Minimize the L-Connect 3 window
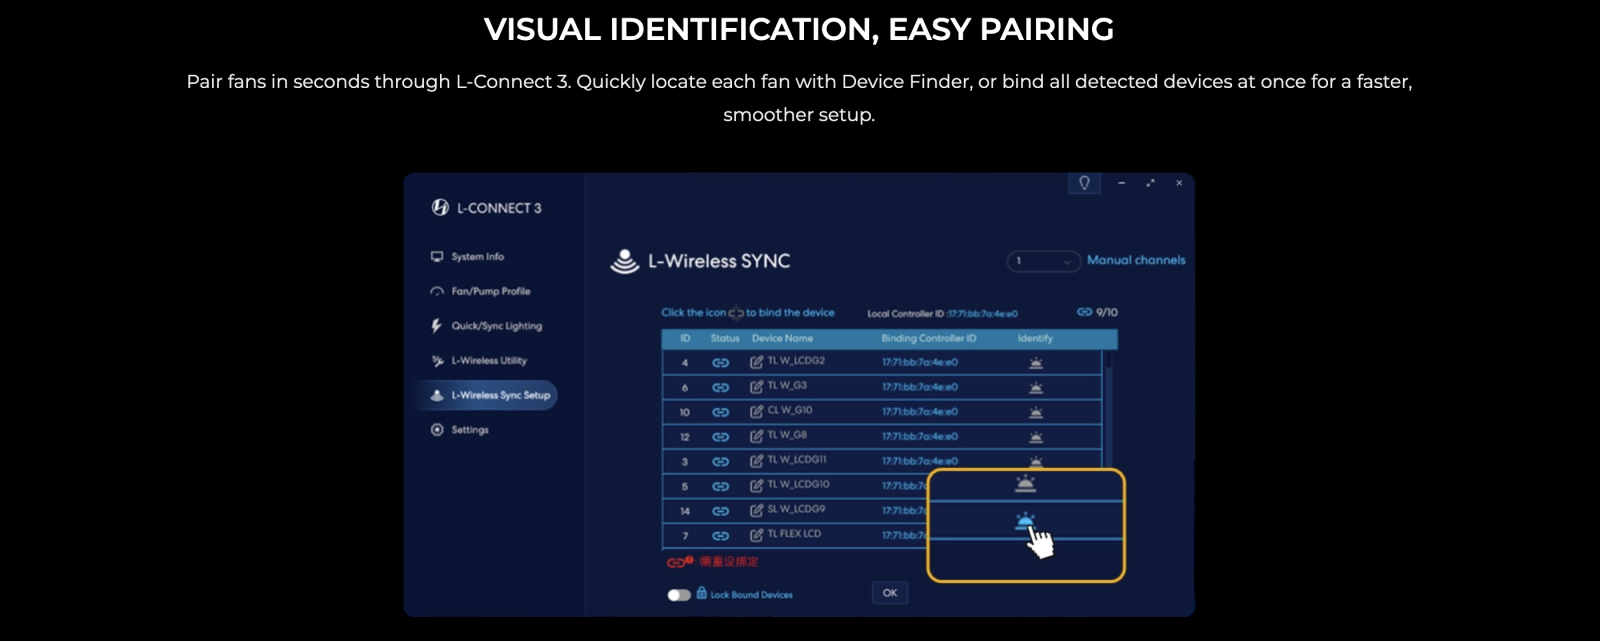This screenshot has width=1600, height=641. 1122,183
